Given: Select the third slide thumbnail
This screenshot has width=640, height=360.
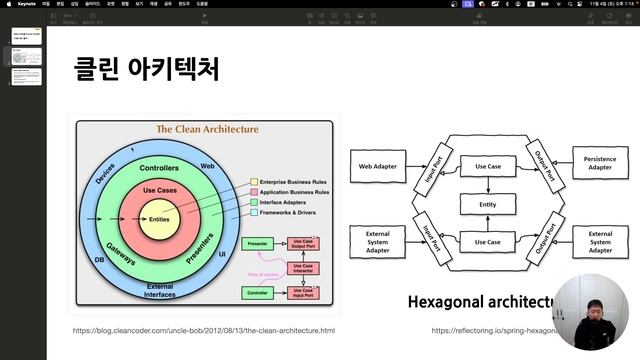Looking at the screenshot, I should click(x=27, y=77).
